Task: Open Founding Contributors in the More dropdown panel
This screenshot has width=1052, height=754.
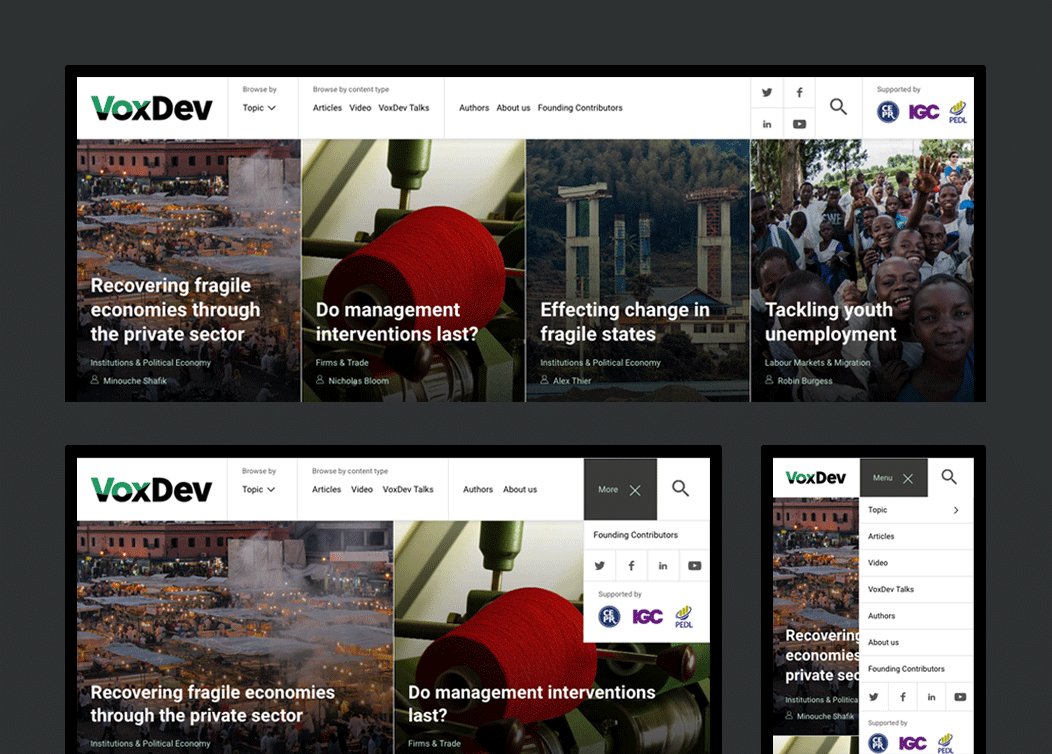Action: coord(635,535)
